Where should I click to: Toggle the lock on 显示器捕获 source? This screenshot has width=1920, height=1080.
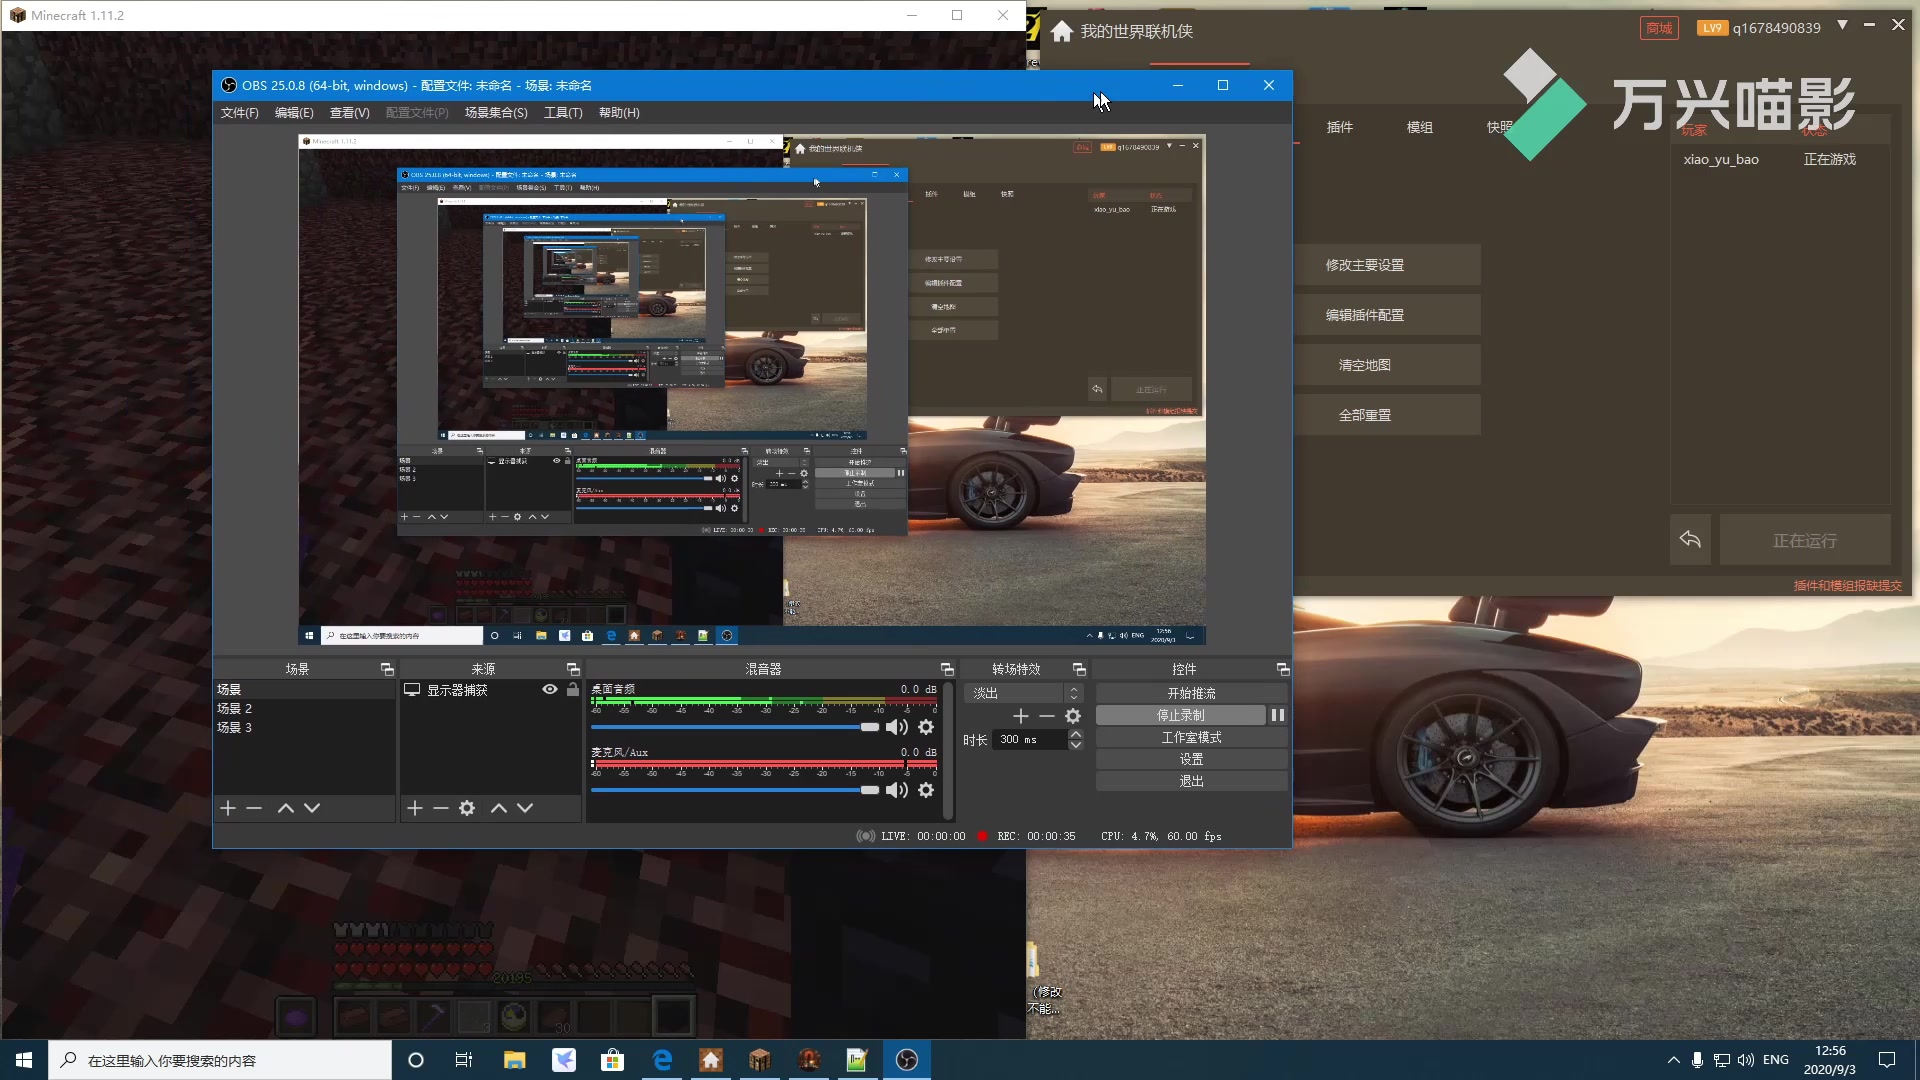[573, 690]
